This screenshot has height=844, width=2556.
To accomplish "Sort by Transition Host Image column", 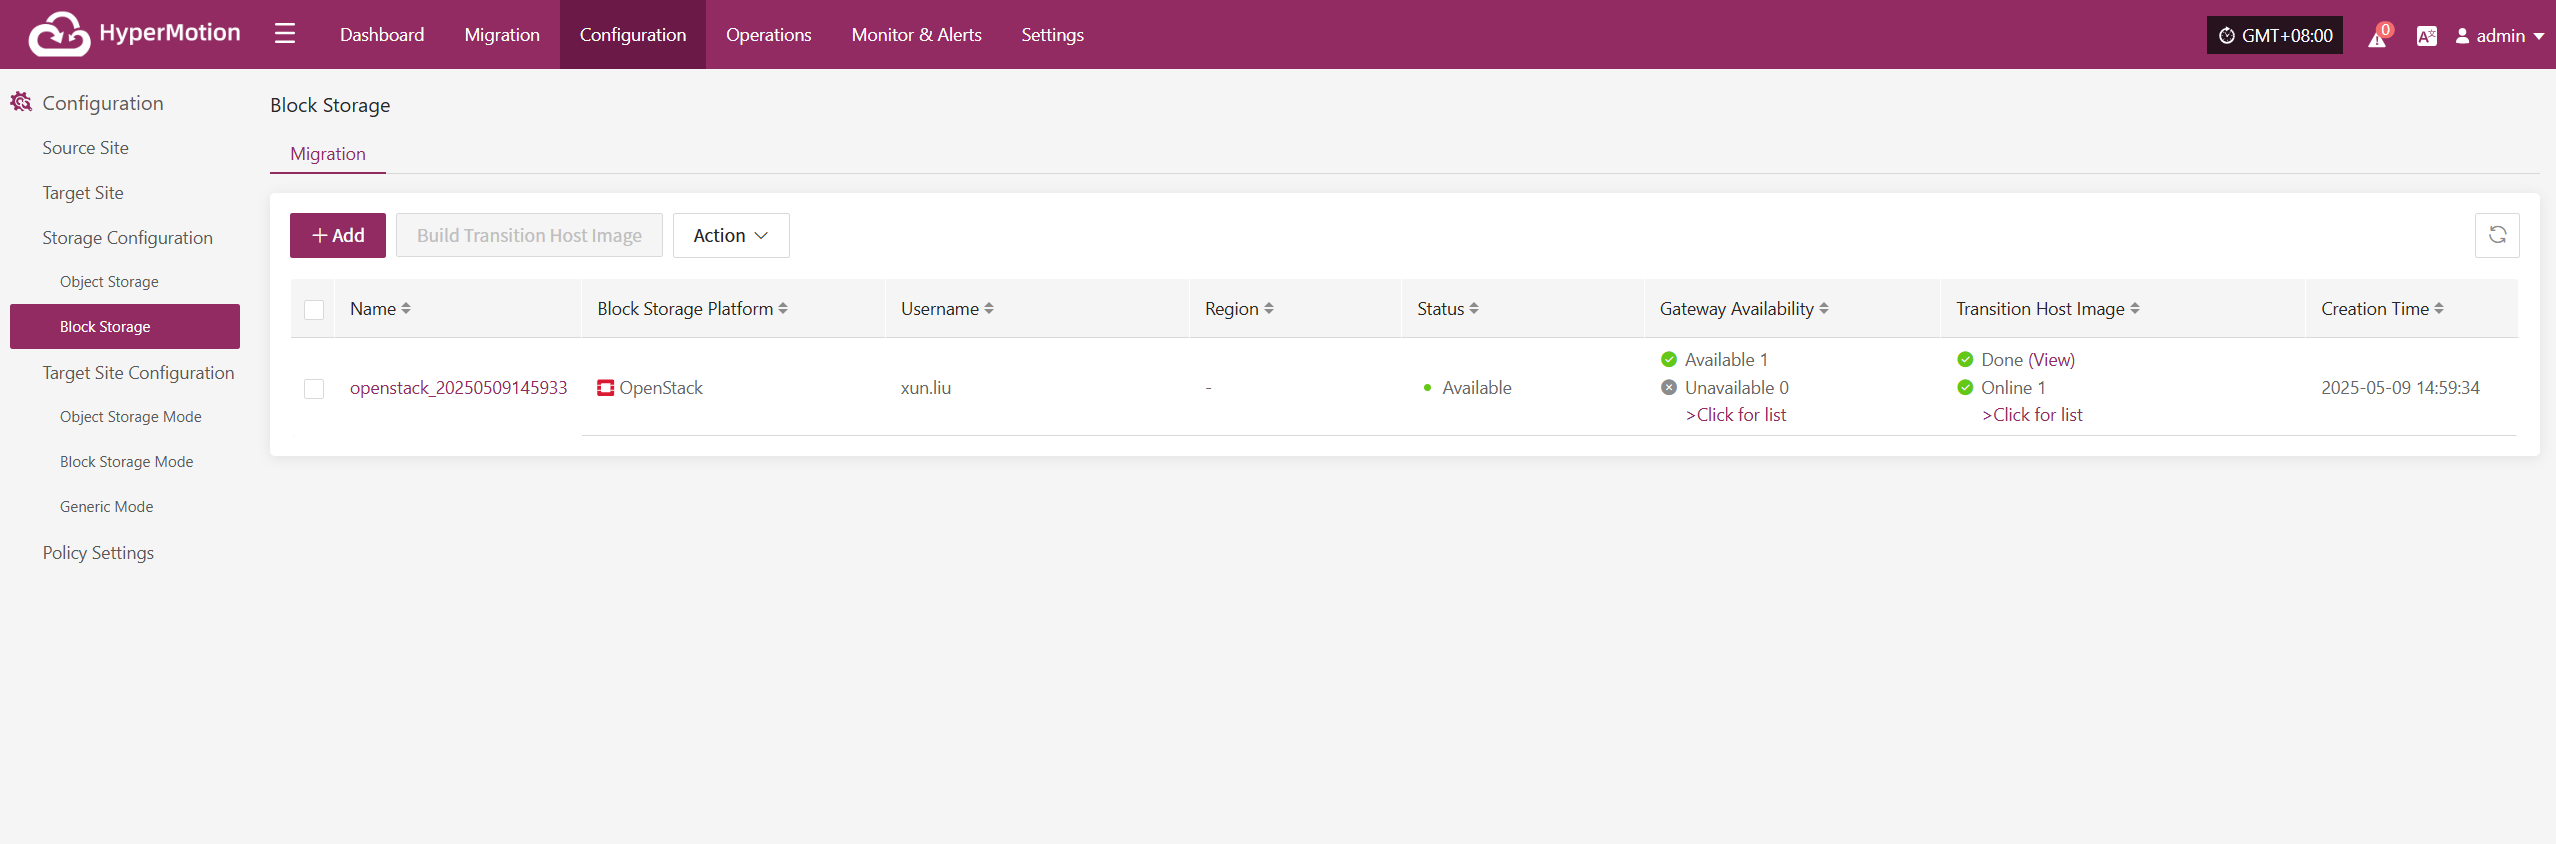I will pyautogui.click(x=2135, y=309).
